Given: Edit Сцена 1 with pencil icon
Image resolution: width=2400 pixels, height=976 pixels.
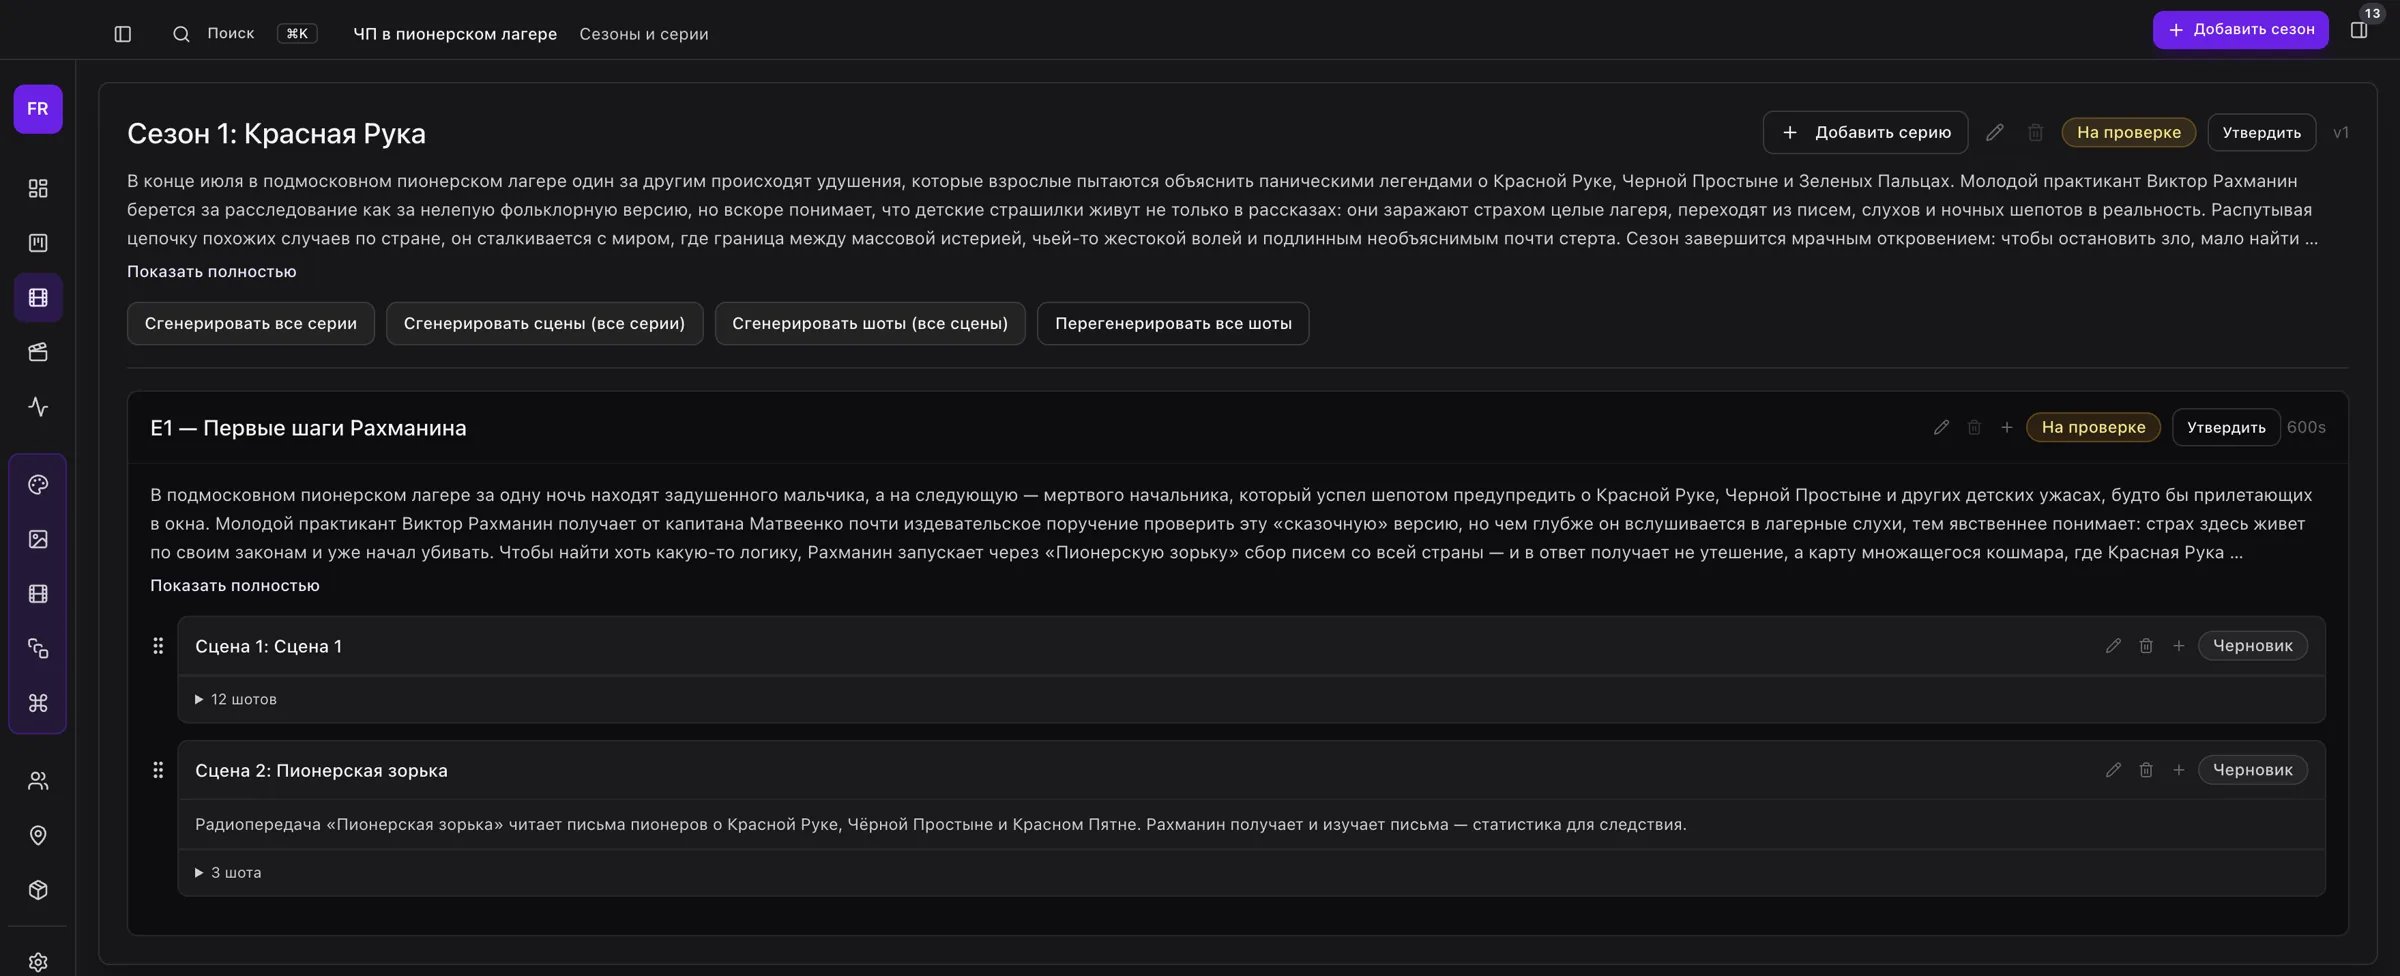Looking at the screenshot, I should click(2113, 646).
